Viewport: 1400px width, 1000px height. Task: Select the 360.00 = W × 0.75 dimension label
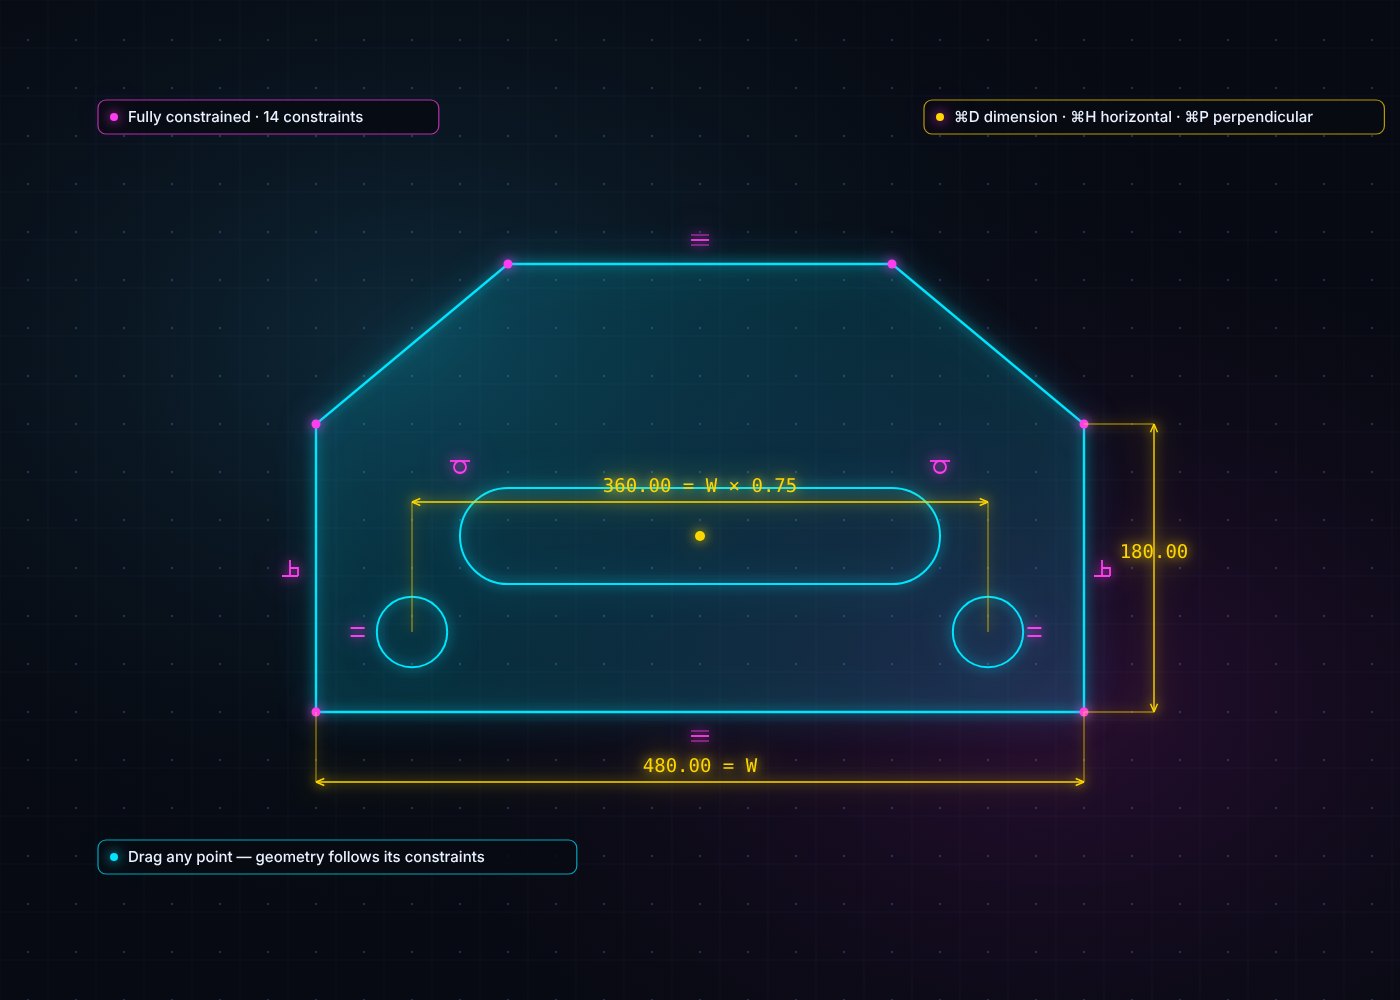[700, 486]
